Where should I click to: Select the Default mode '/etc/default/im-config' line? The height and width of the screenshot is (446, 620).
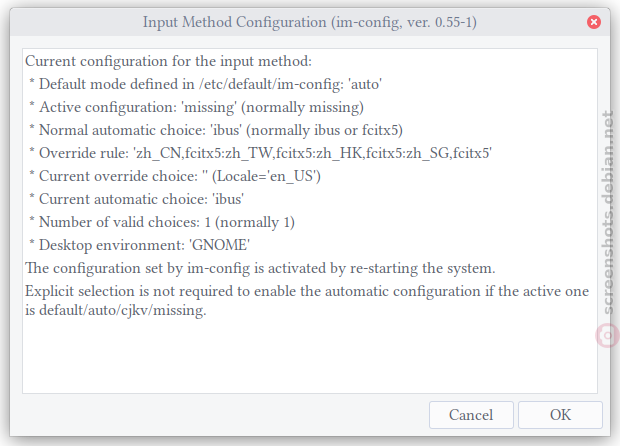pos(206,84)
